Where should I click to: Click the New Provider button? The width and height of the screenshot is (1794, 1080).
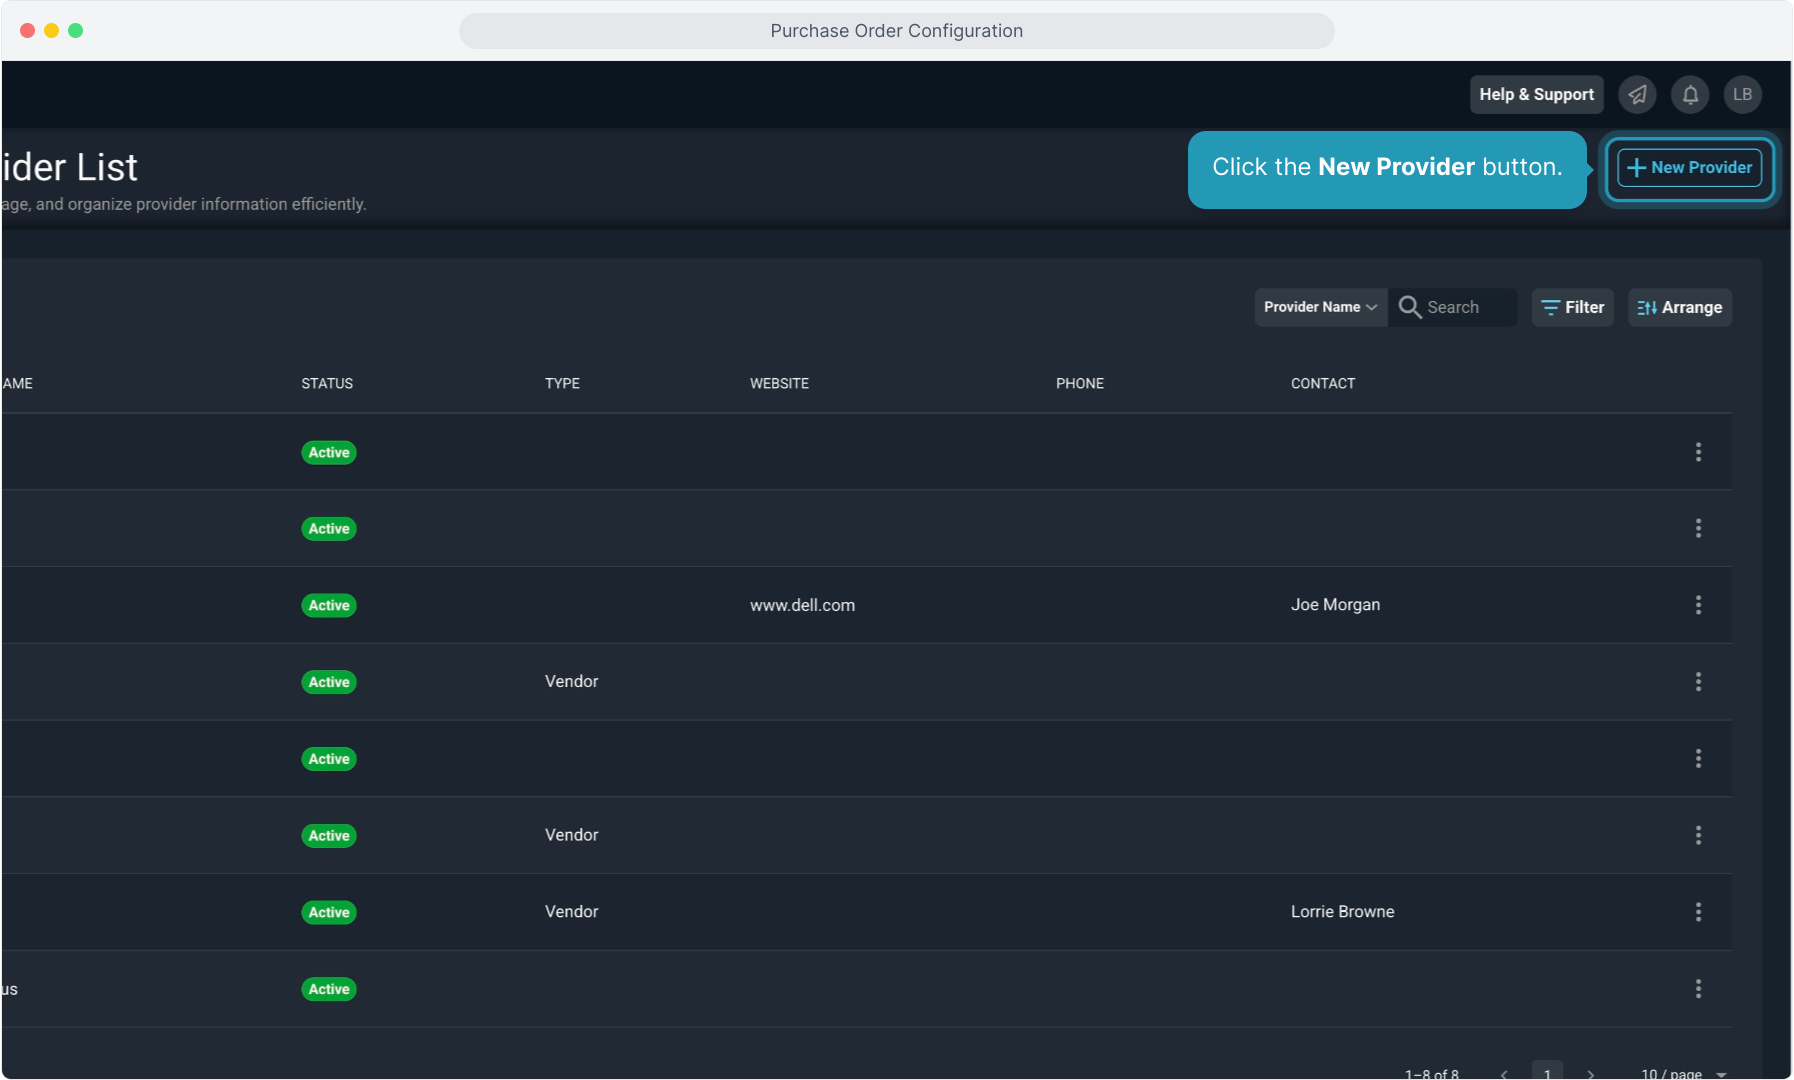click(x=1689, y=168)
